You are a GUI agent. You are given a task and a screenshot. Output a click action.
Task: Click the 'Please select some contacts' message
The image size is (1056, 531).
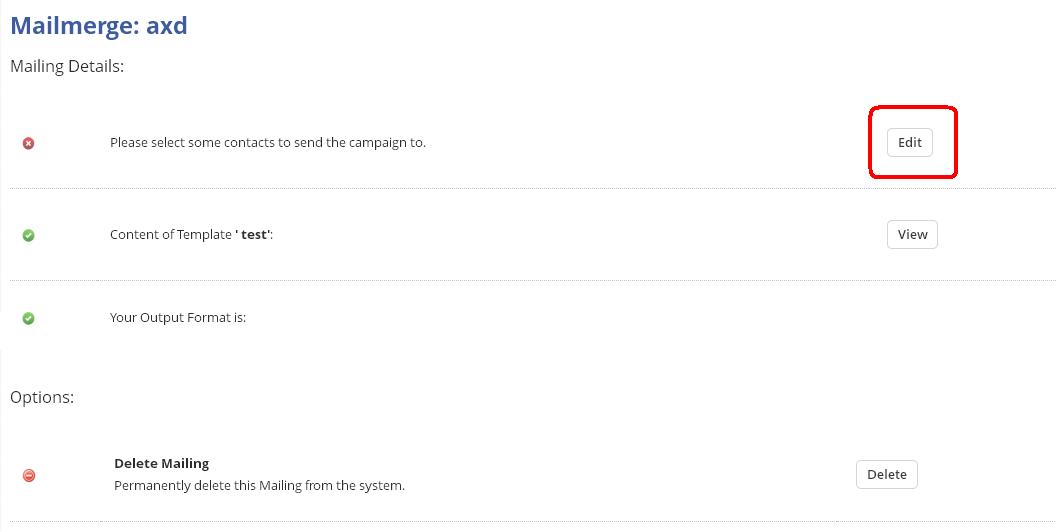tap(267, 142)
